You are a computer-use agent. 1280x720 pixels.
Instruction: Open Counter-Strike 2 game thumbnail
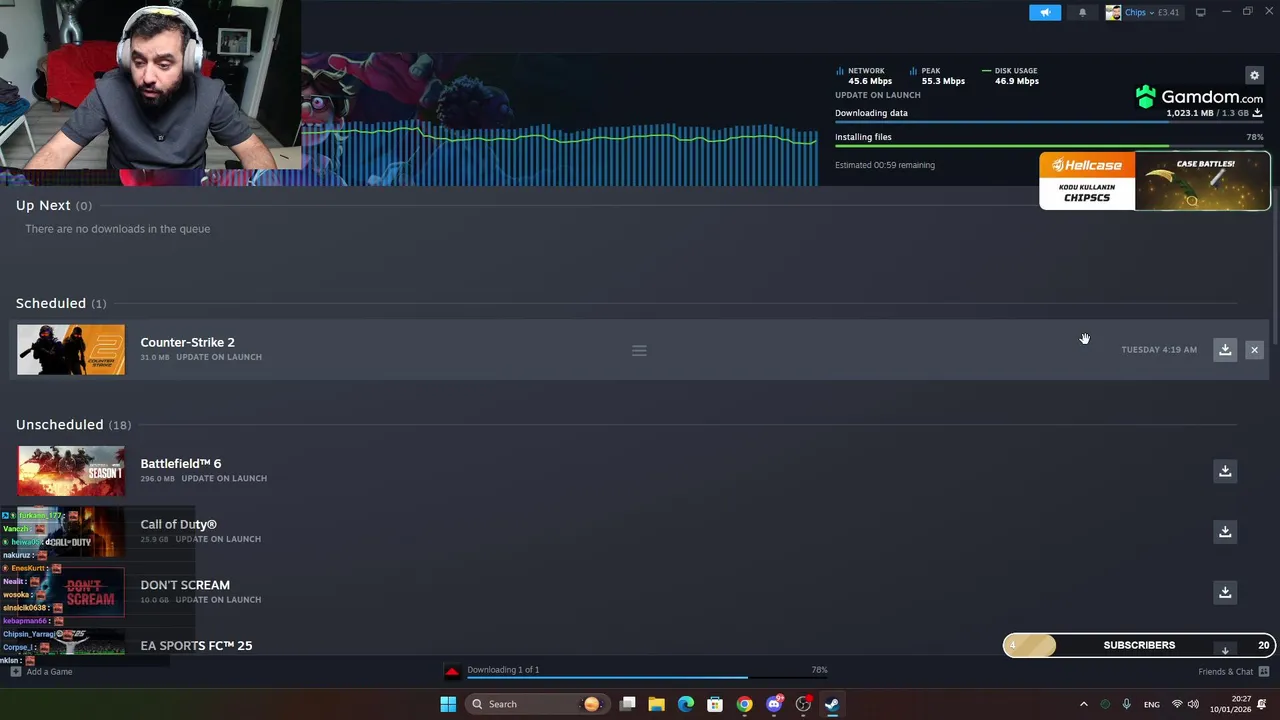71,350
